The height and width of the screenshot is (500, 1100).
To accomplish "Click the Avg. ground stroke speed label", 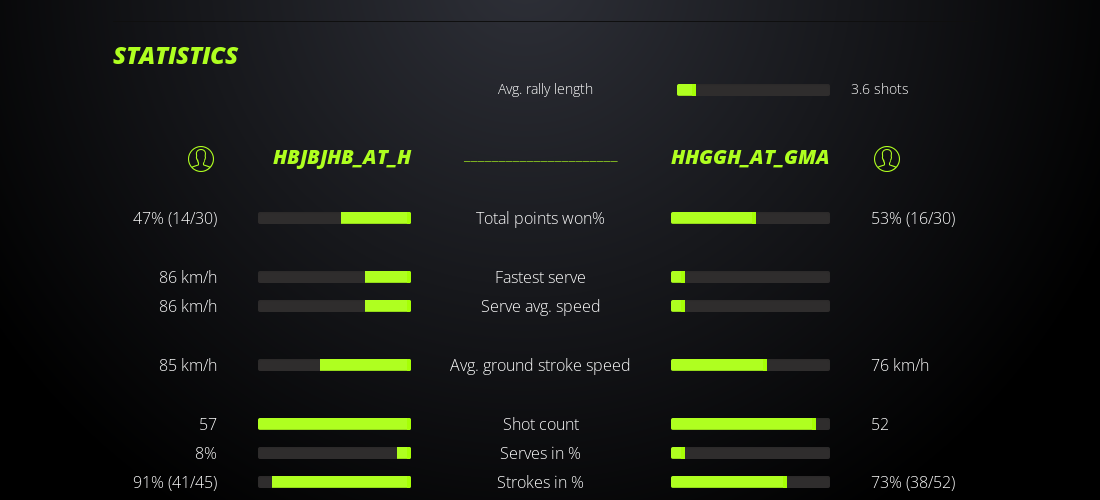I will tap(540, 365).
